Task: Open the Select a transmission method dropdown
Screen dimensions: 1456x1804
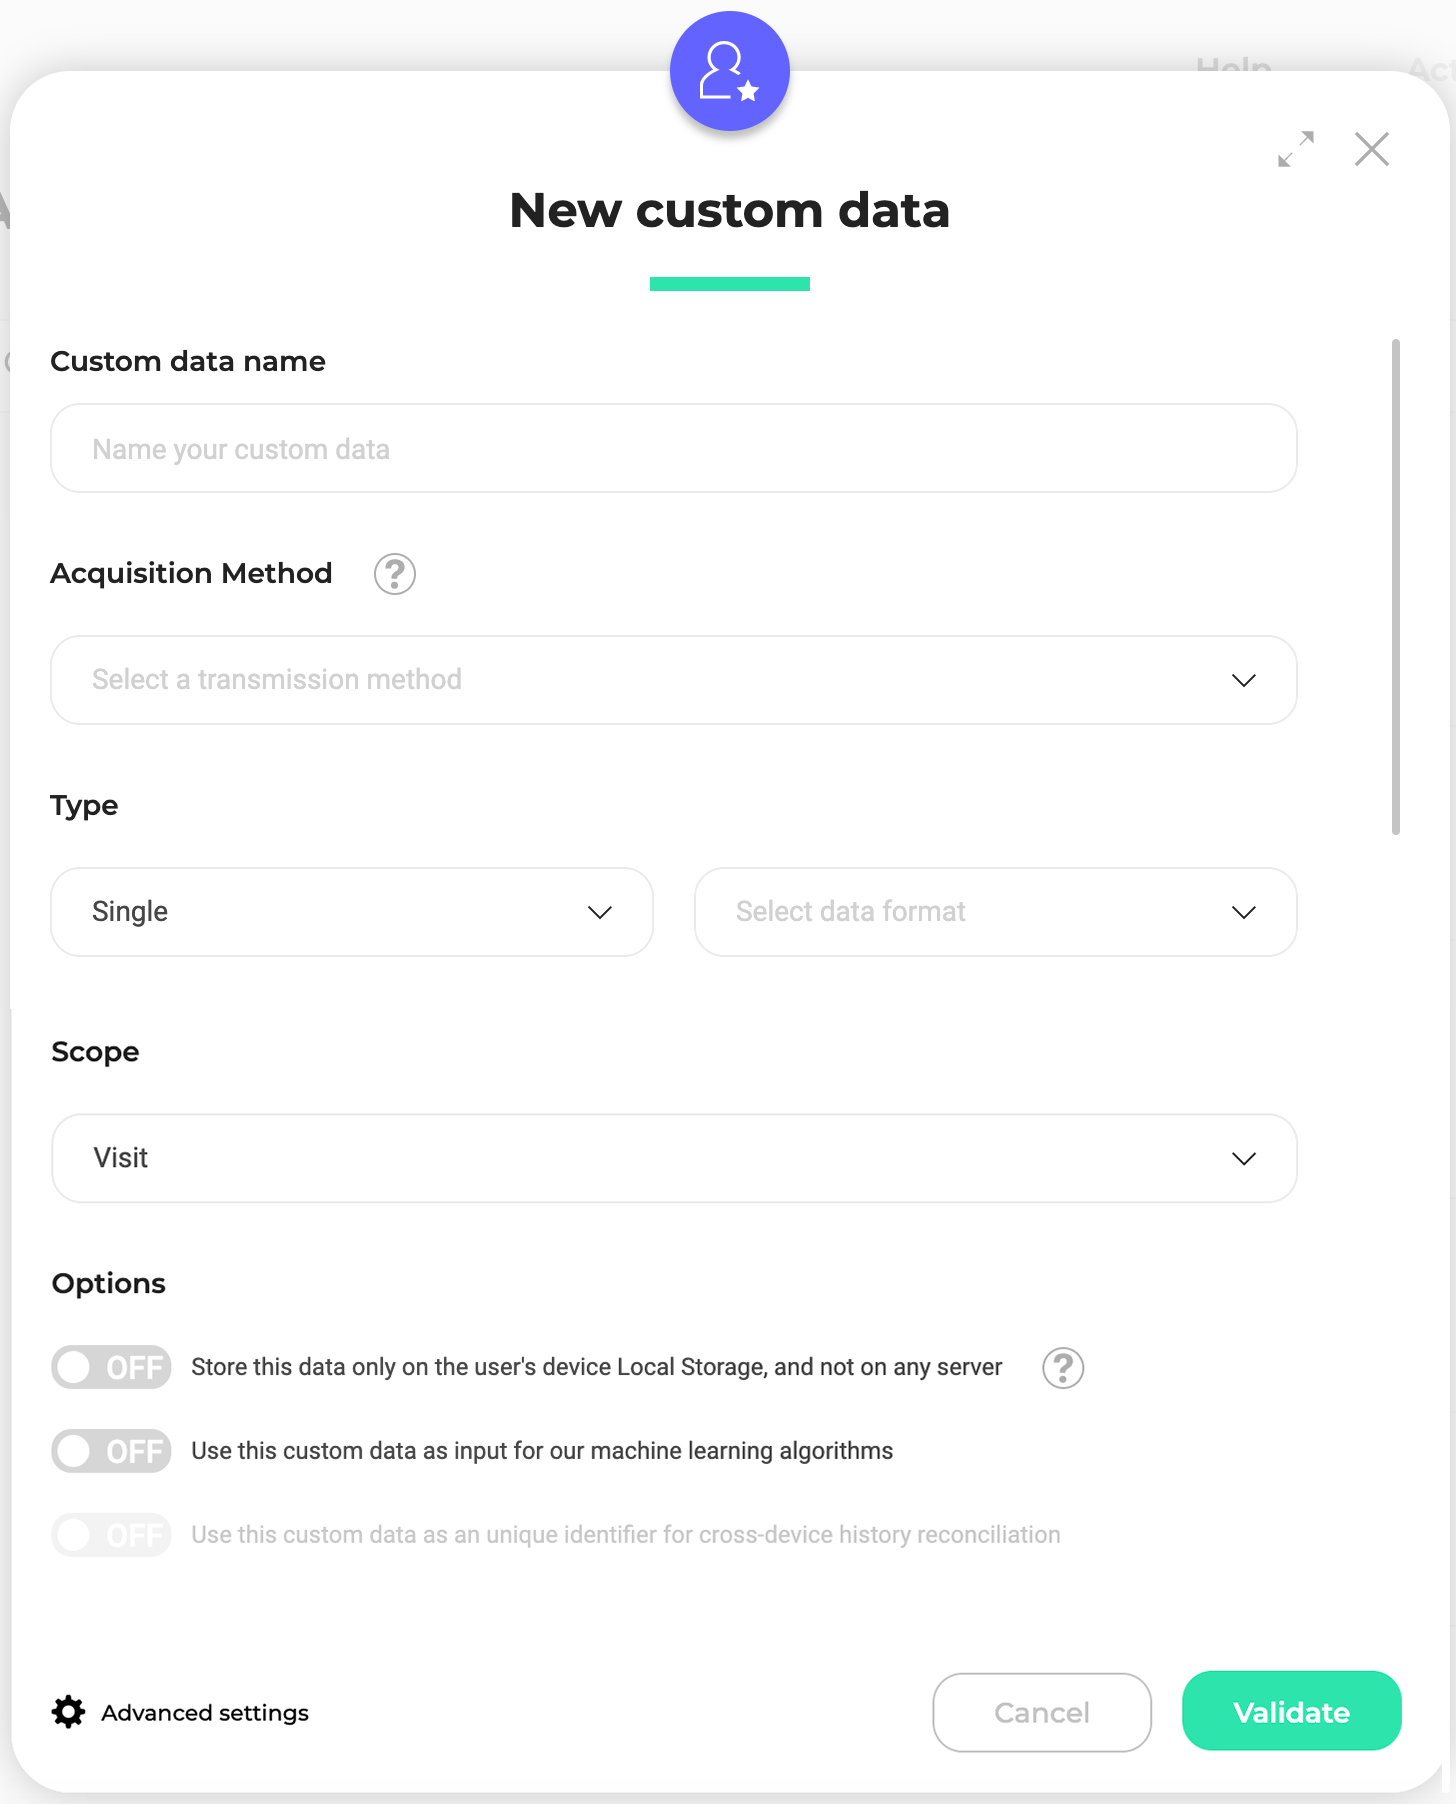Action: pos(674,680)
